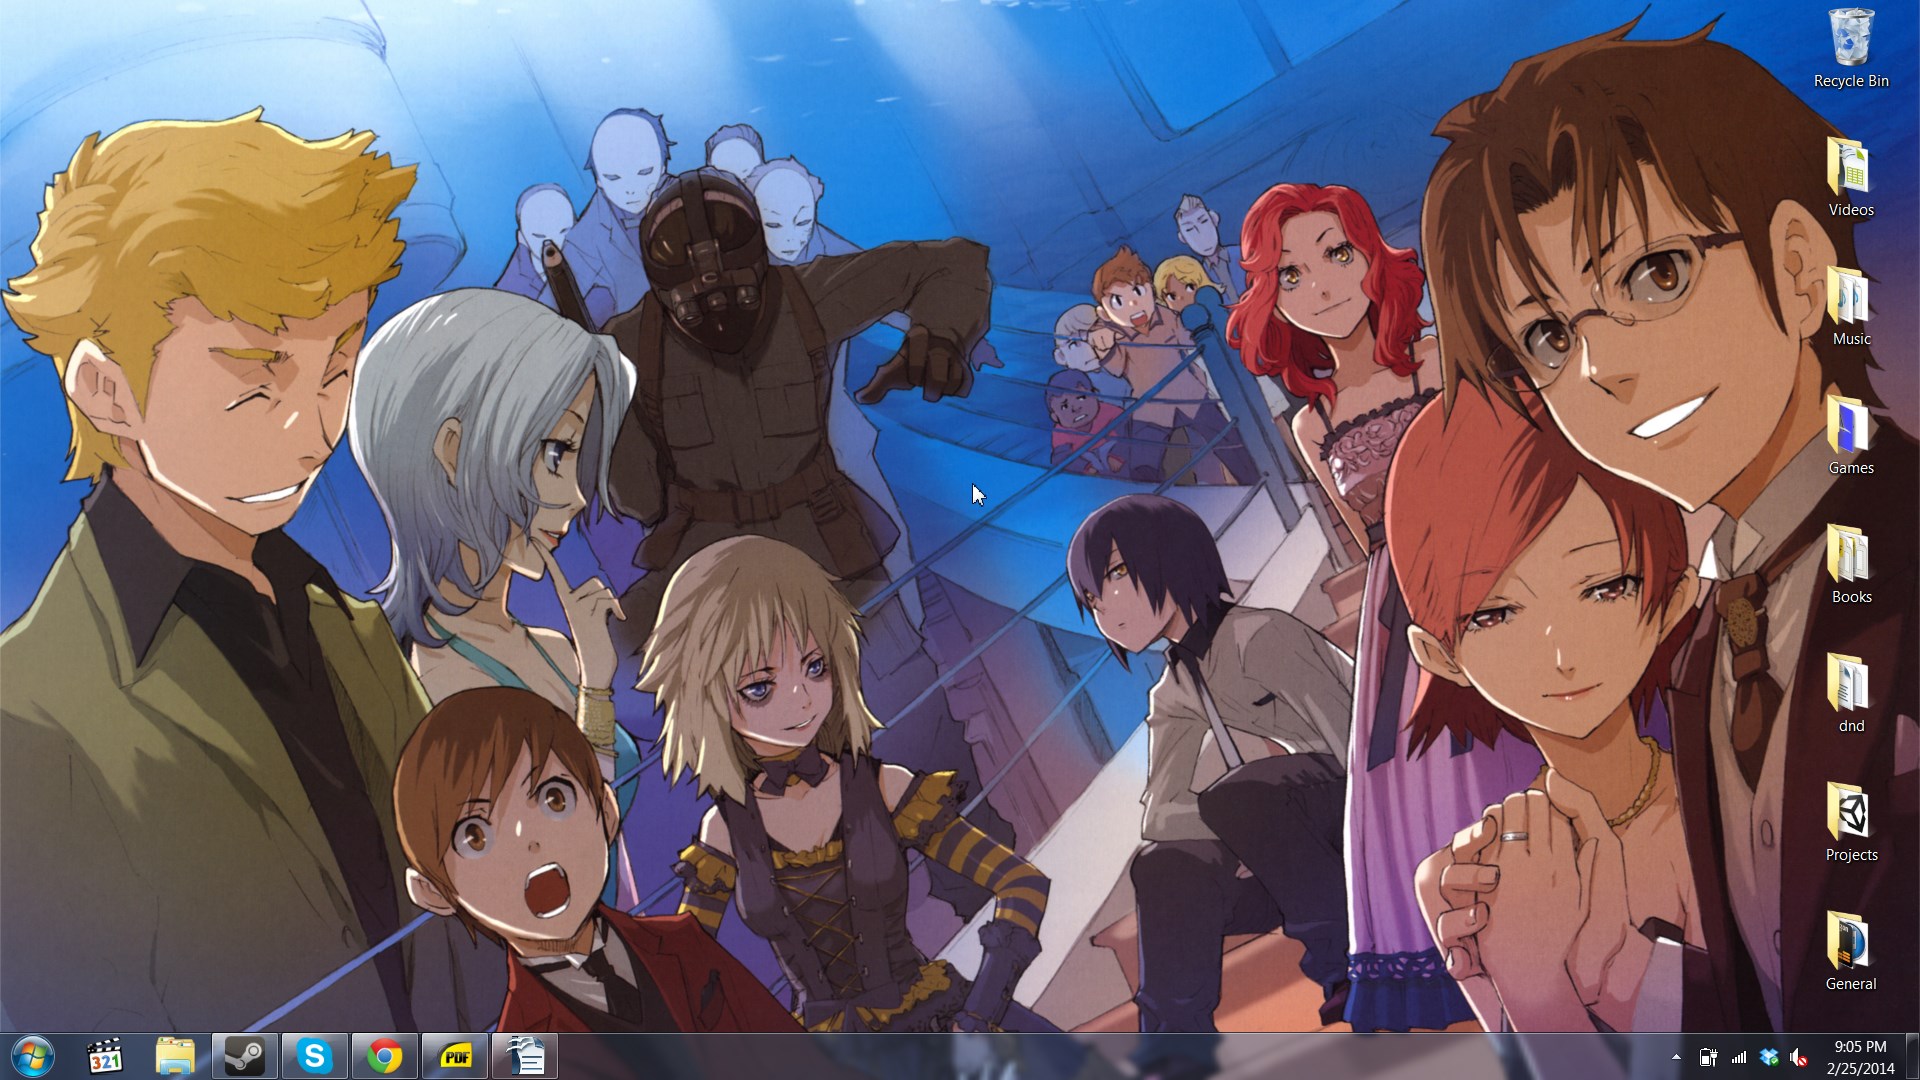Click the muted speaker volume icon
The height and width of the screenshot is (1080, 1920).
[x=1799, y=1057]
